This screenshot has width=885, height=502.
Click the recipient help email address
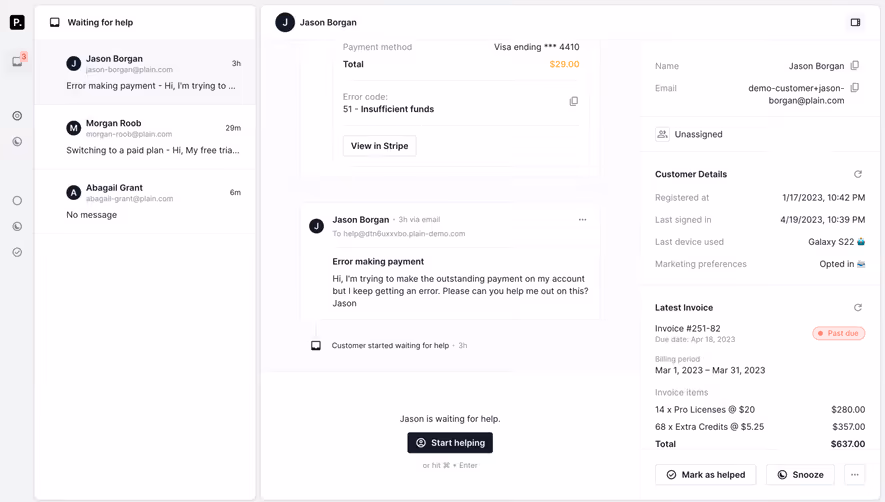(x=404, y=233)
